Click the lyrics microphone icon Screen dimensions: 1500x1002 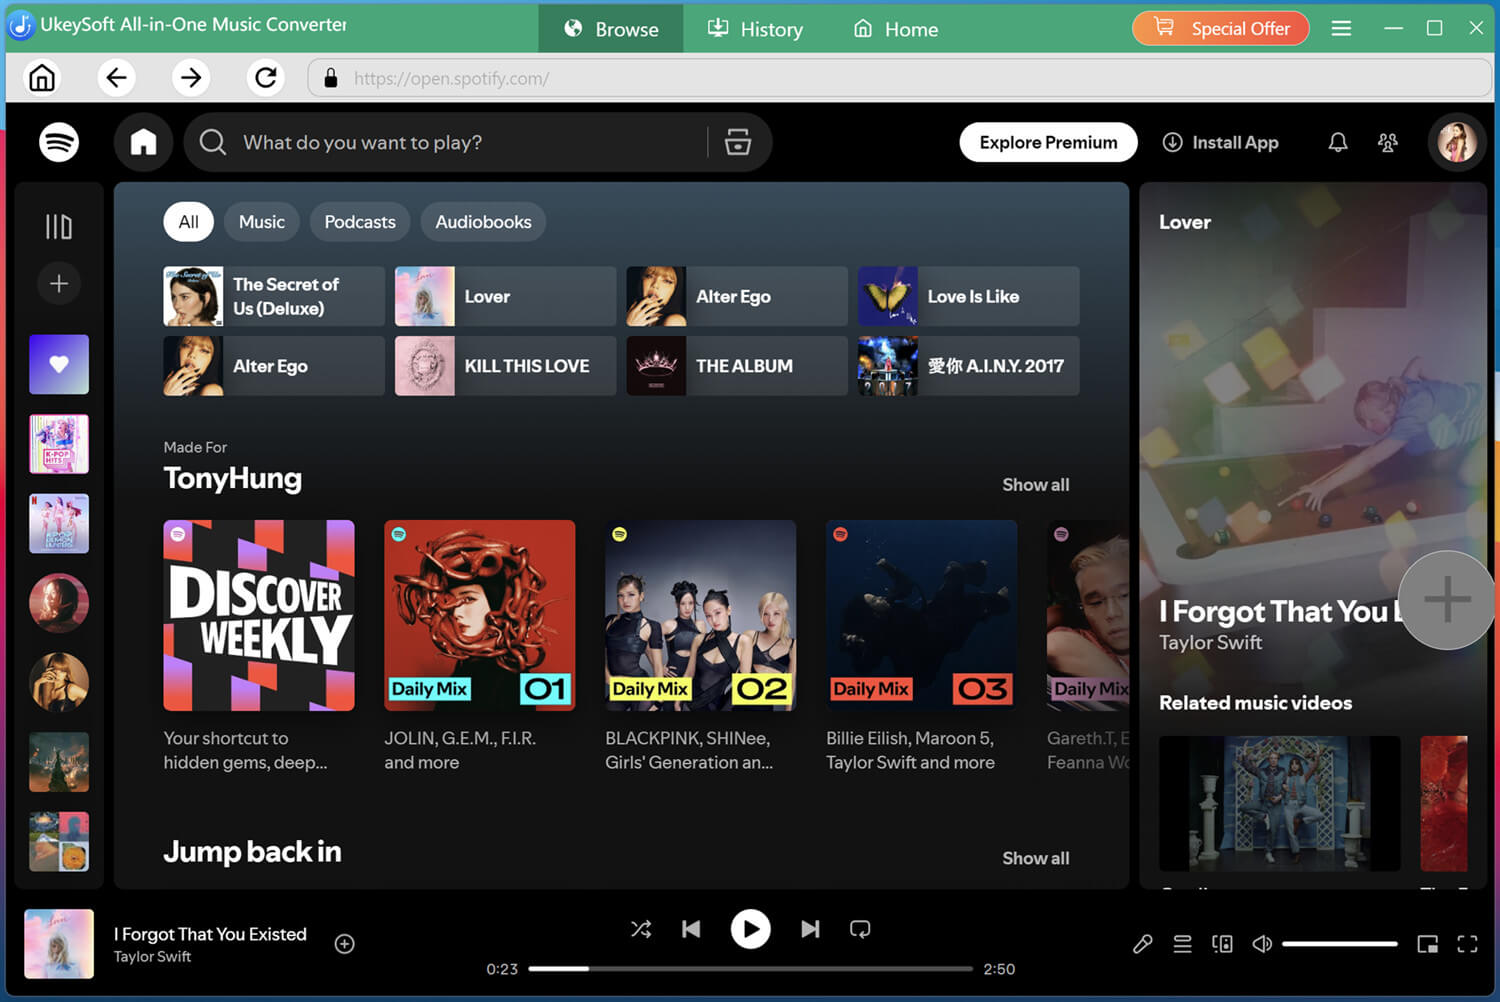point(1142,943)
